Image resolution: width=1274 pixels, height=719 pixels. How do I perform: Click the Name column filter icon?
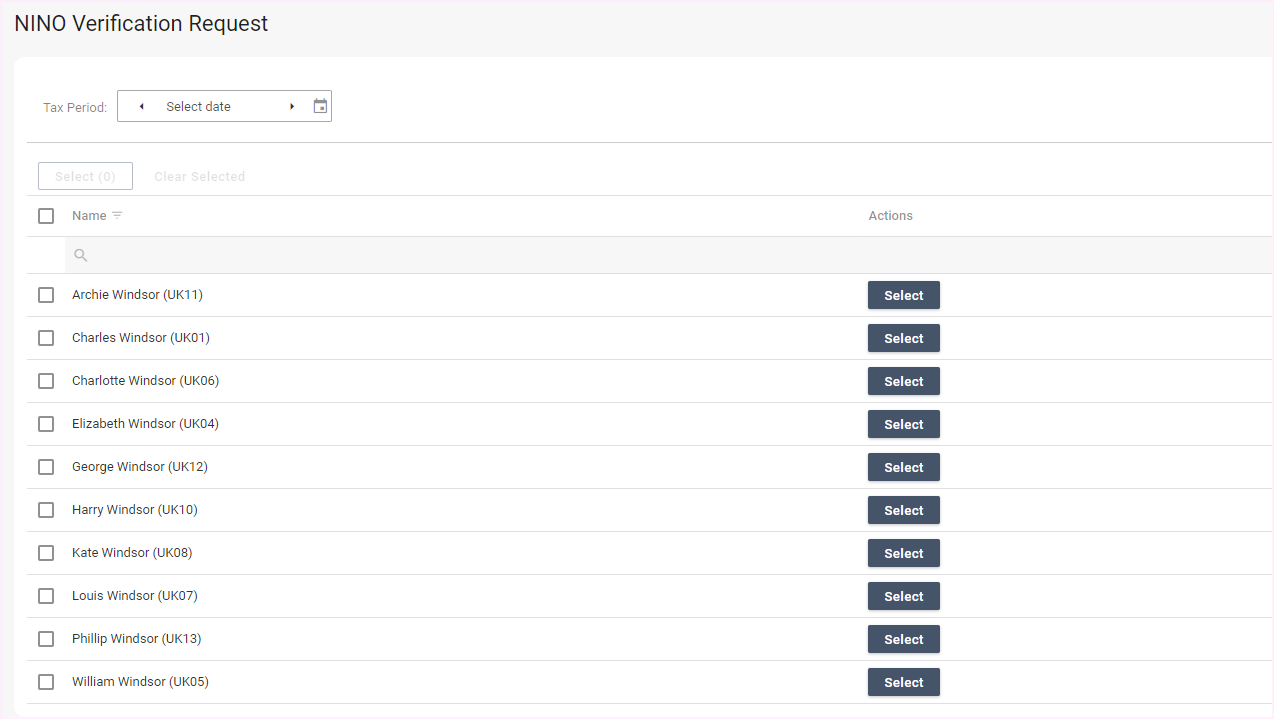coord(117,216)
